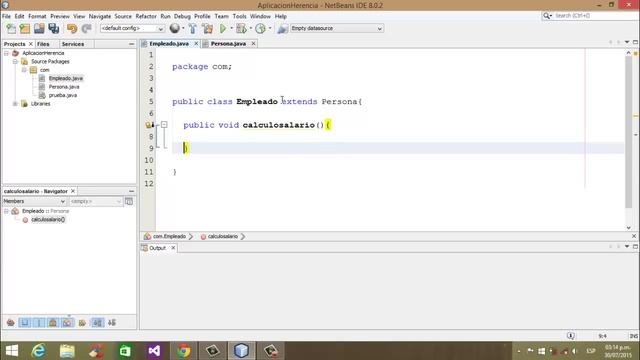Click the Windows Start button
640x360 pixels.
11,351
